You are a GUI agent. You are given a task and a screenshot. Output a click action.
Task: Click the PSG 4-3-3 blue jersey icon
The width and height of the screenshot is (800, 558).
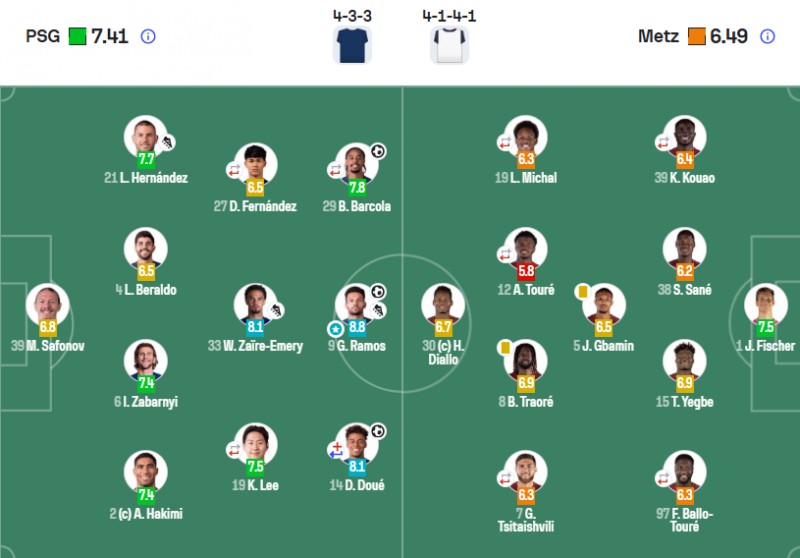tap(352, 46)
